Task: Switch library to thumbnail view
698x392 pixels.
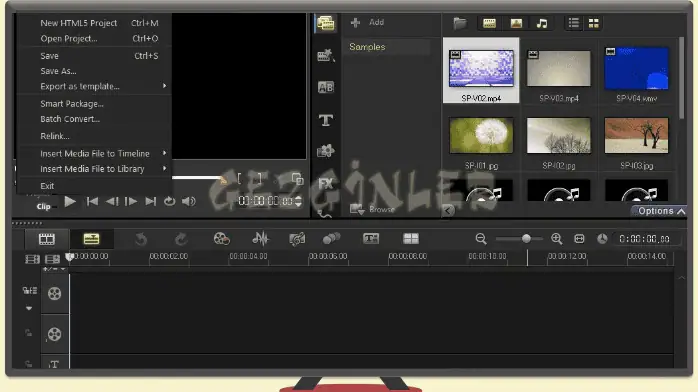Action: pyautogui.click(x=593, y=23)
